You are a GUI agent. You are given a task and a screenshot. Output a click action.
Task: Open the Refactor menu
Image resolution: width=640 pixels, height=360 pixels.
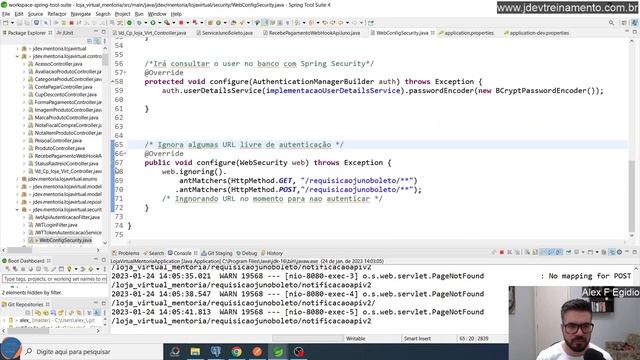(57, 14)
